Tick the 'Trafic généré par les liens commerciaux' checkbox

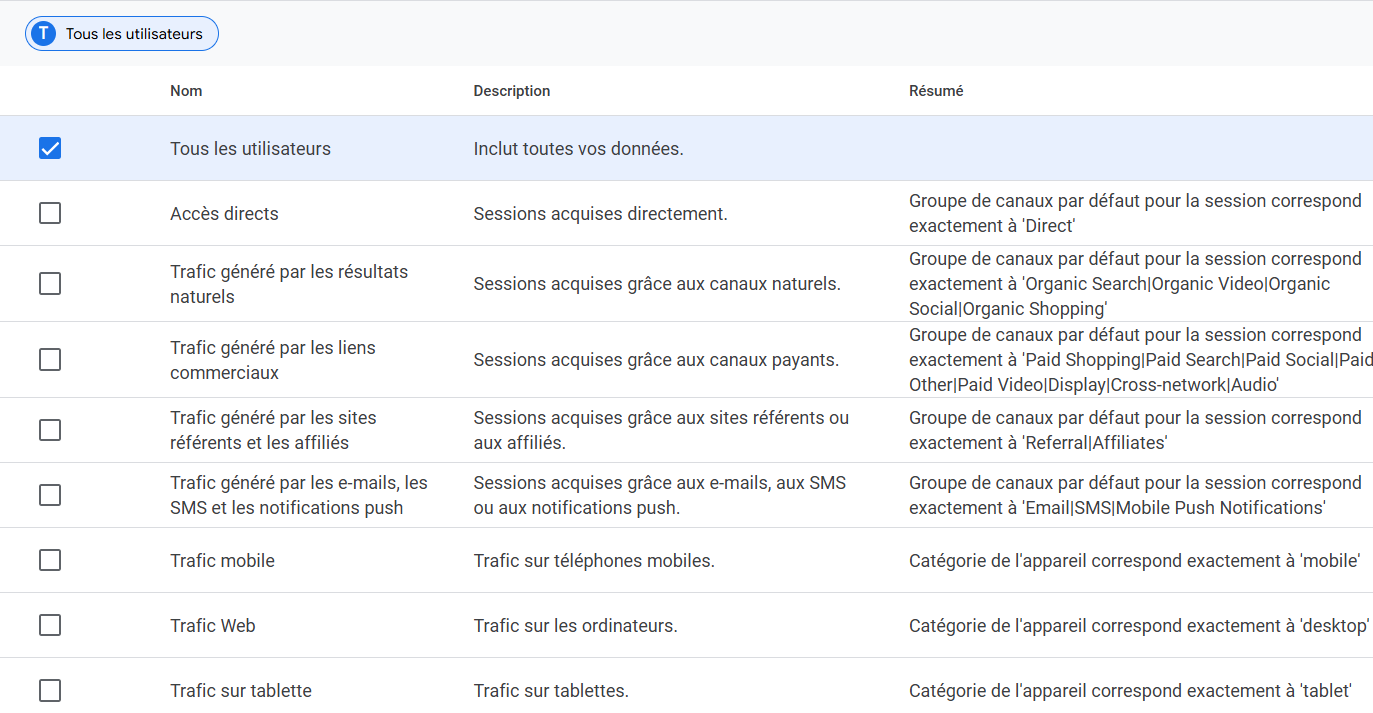click(x=50, y=360)
